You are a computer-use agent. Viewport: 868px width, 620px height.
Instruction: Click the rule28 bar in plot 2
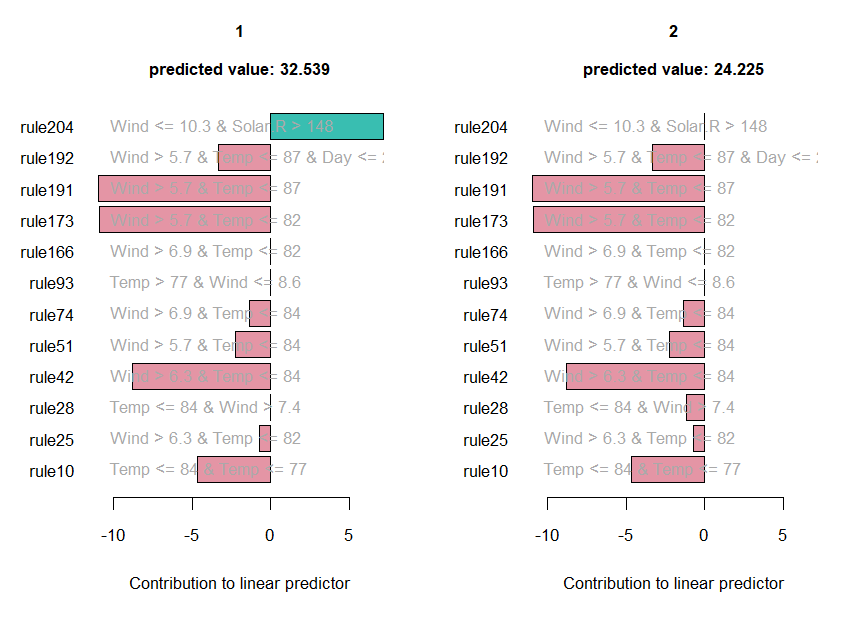pos(695,407)
